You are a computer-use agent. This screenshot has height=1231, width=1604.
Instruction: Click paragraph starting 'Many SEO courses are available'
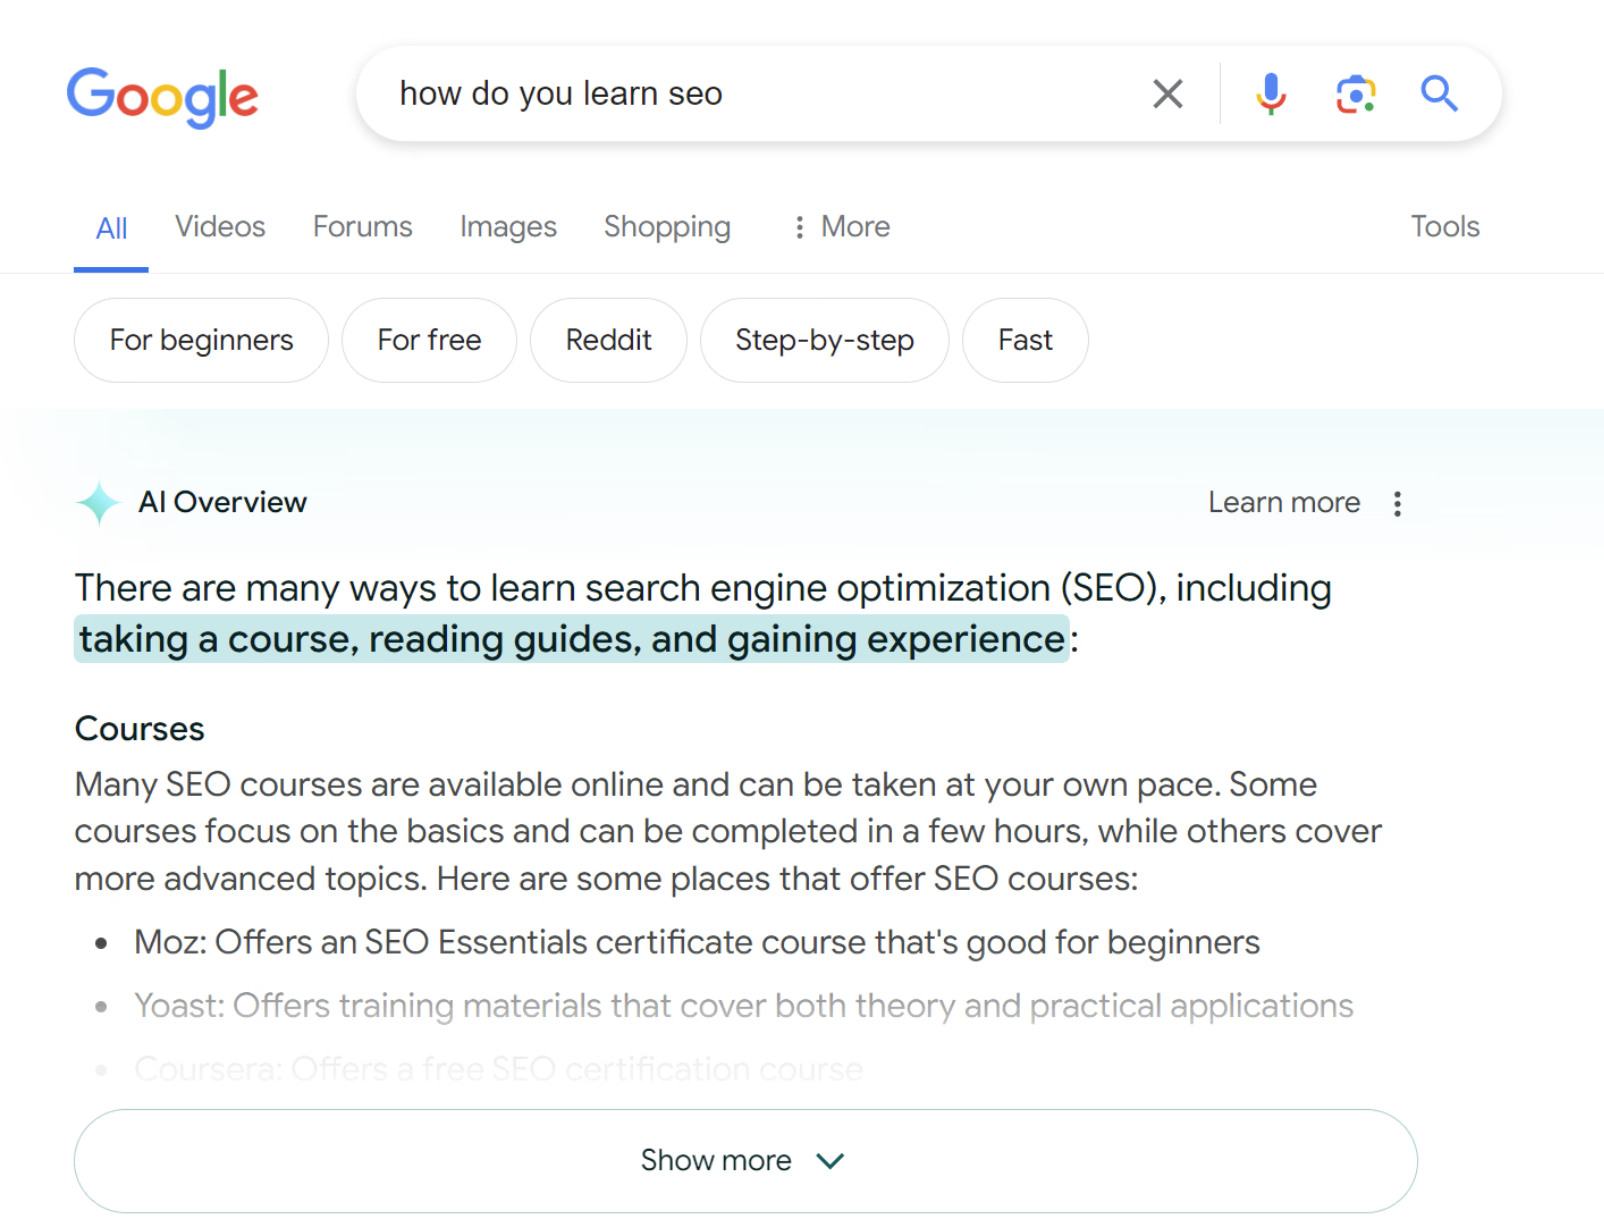point(728,831)
